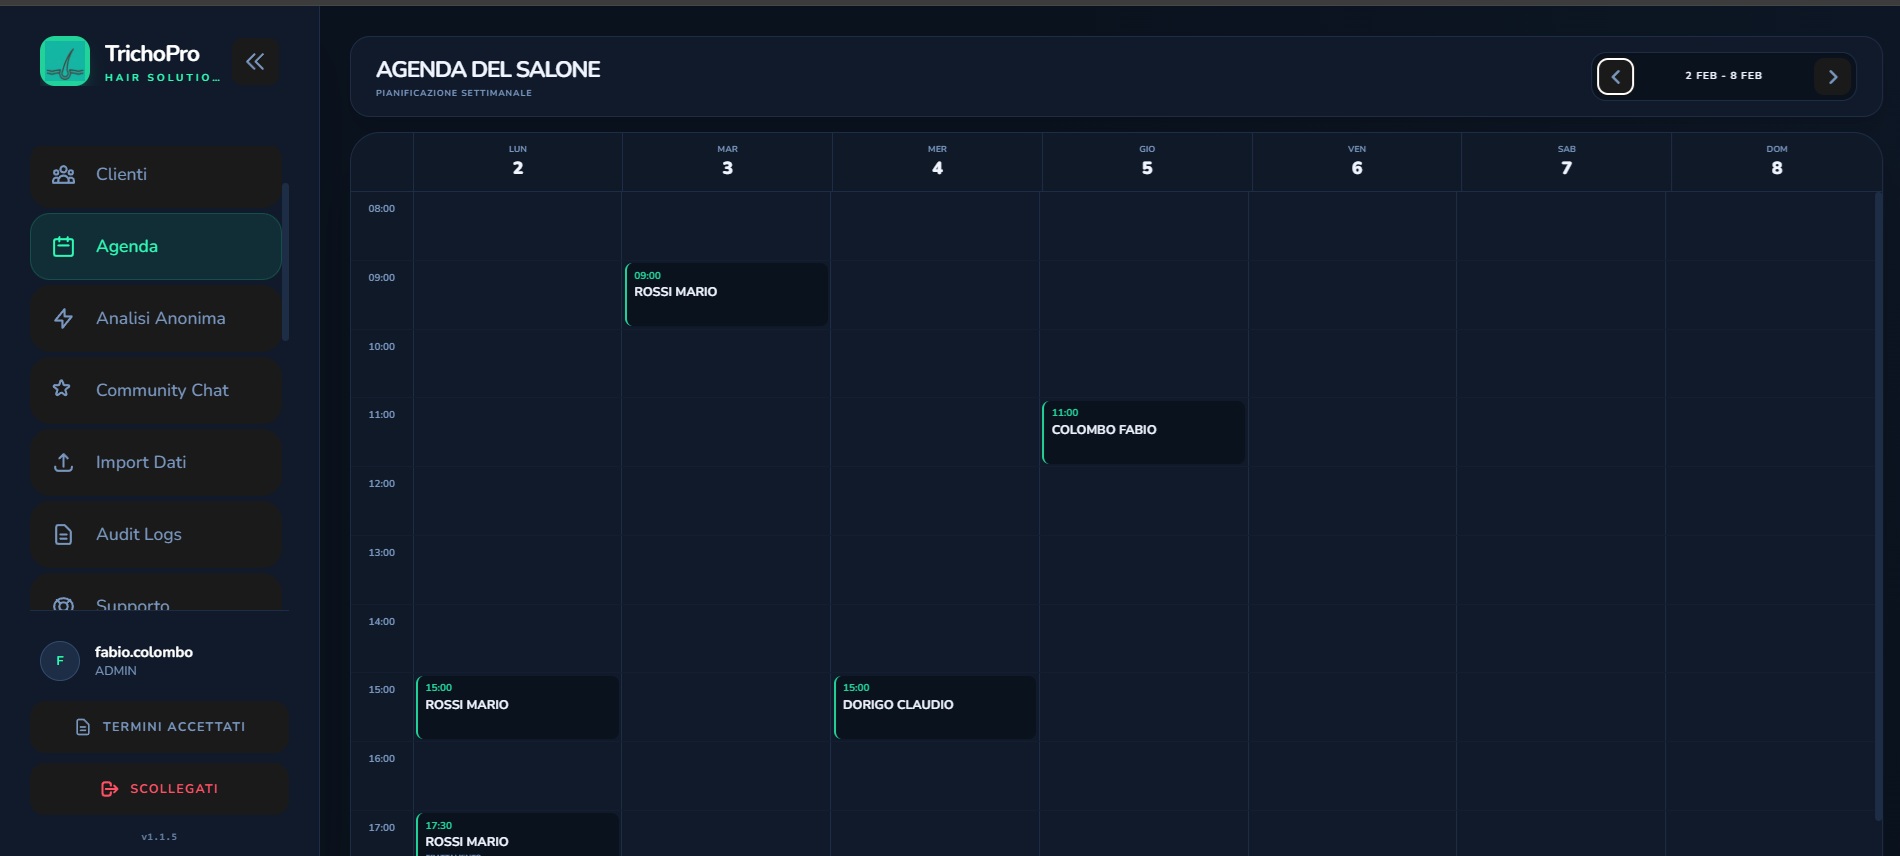This screenshot has width=1900, height=856.
Task: Click Saturday 7 column header
Action: click(x=1567, y=161)
